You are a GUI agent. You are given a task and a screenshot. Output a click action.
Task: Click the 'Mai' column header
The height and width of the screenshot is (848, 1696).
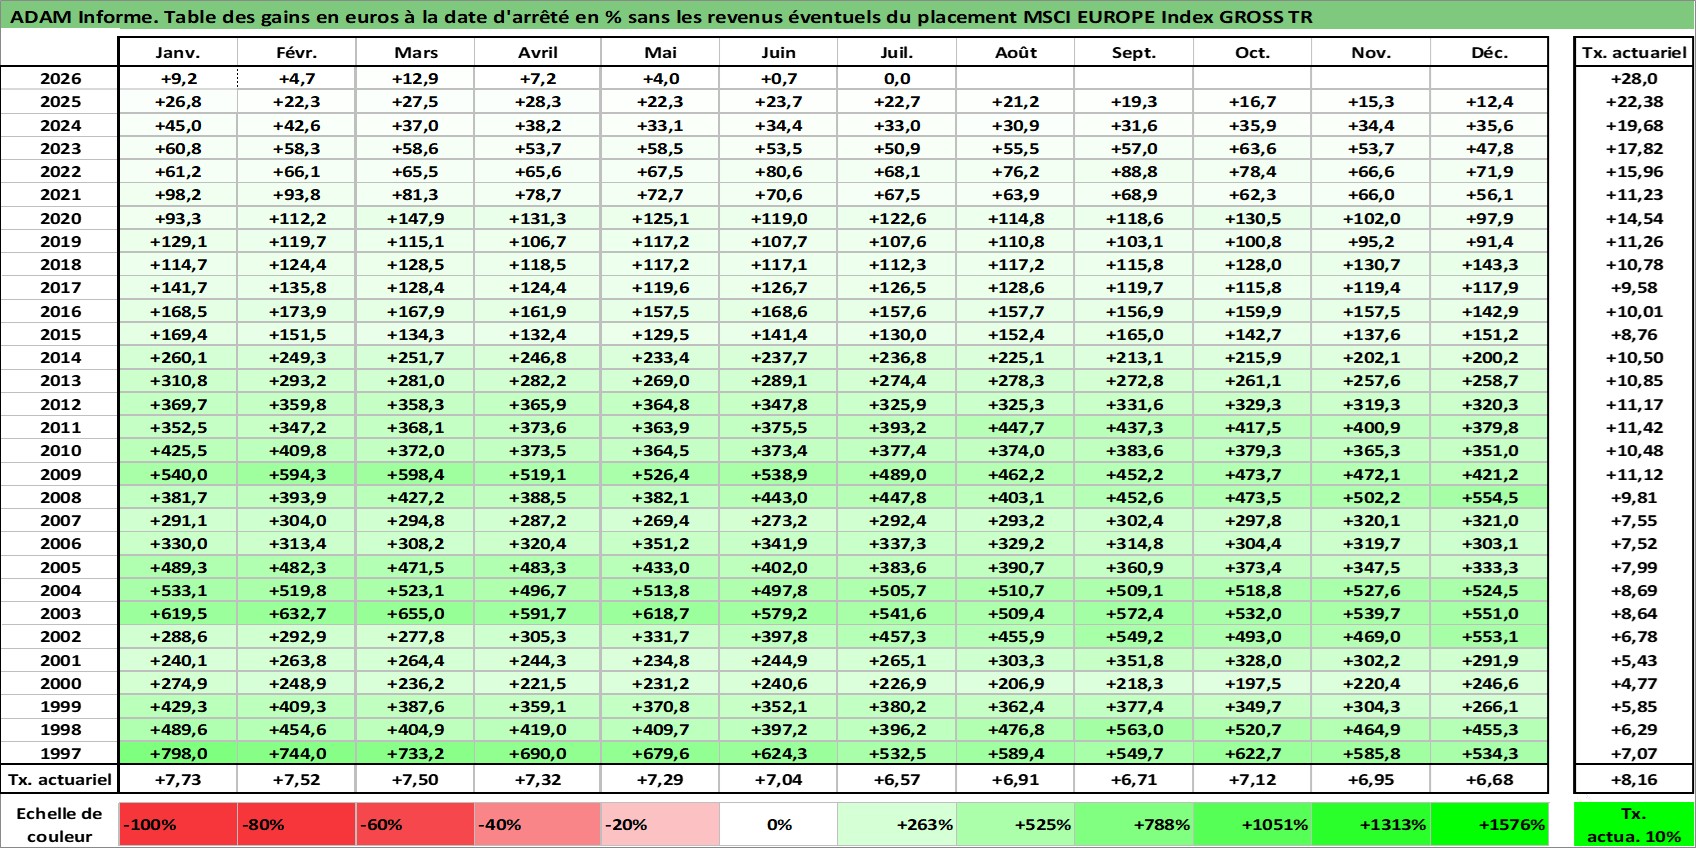tap(660, 52)
